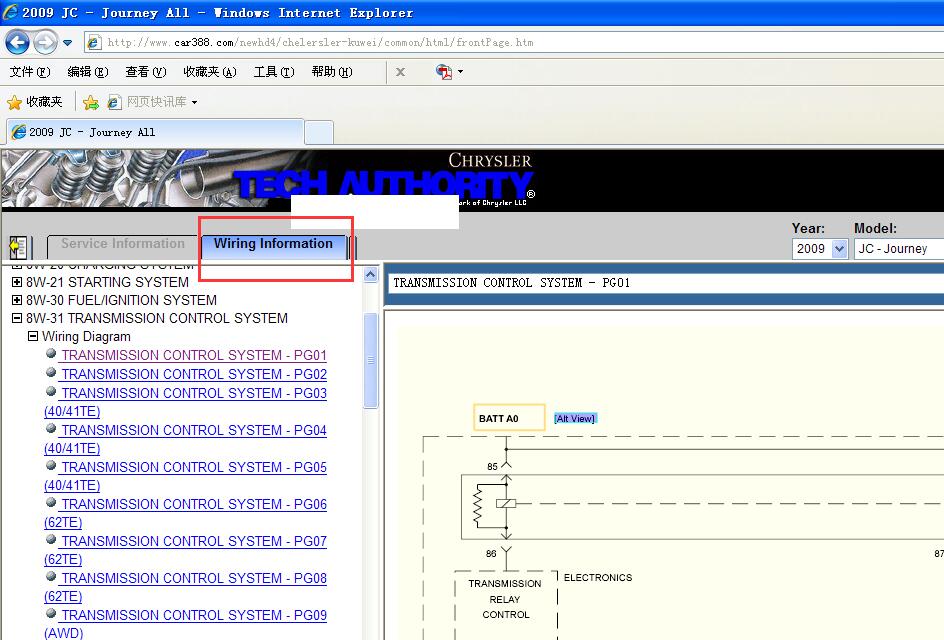The image size is (944, 640).
Task: Click the PDF converter toolbar icon
Action: [444, 72]
